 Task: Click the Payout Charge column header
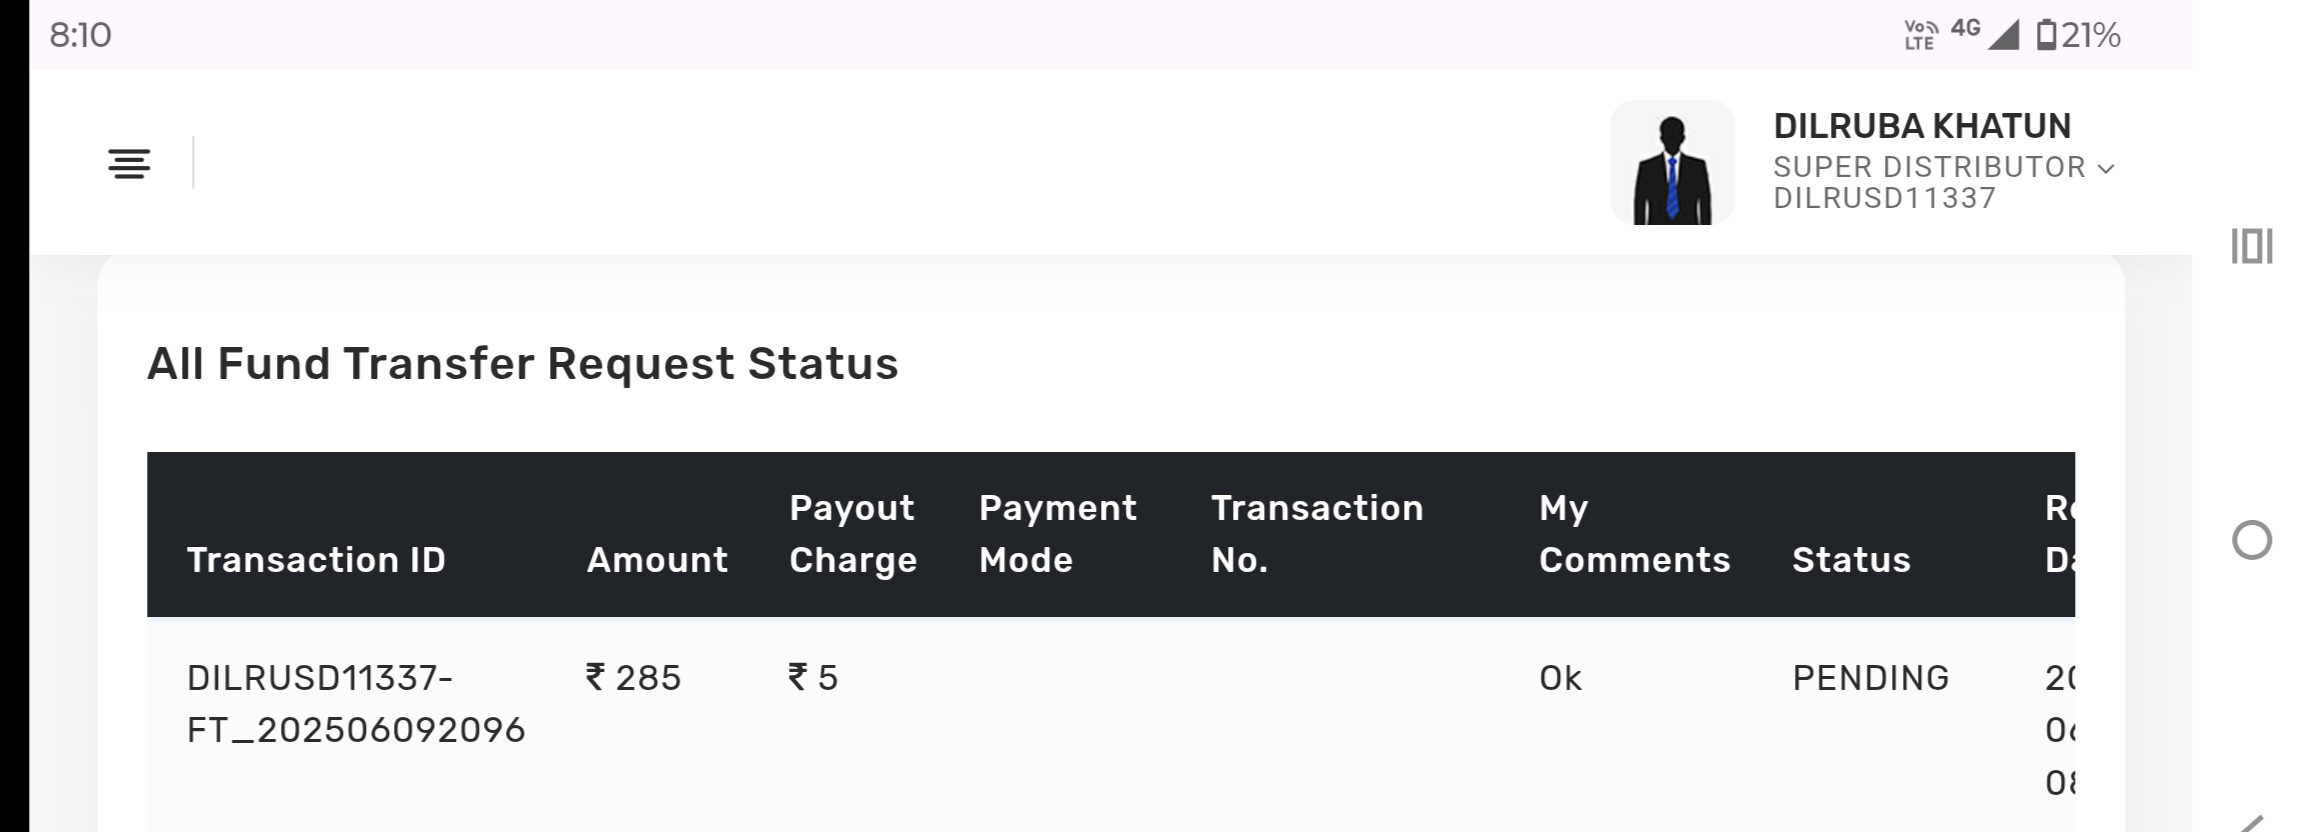tap(853, 534)
